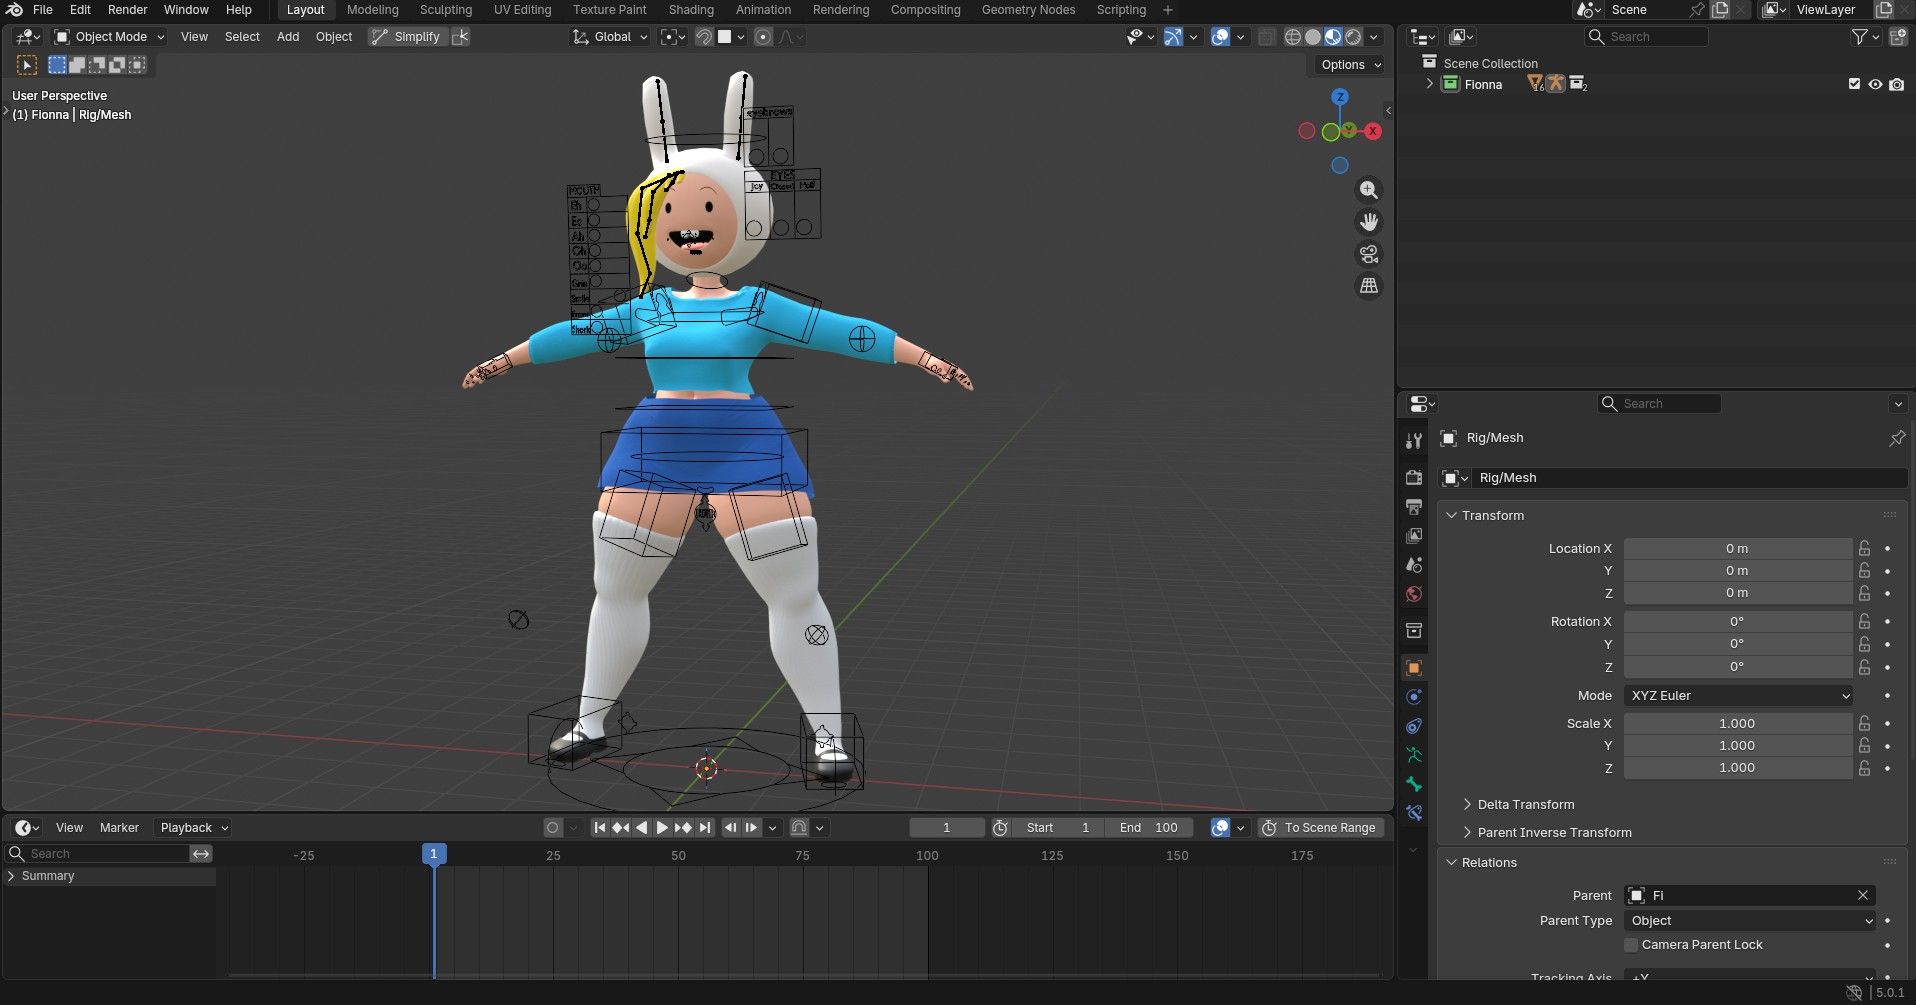The image size is (1916, 1005).
Task: Click the Tool properties tab icon
Action: pos(1414,441)
